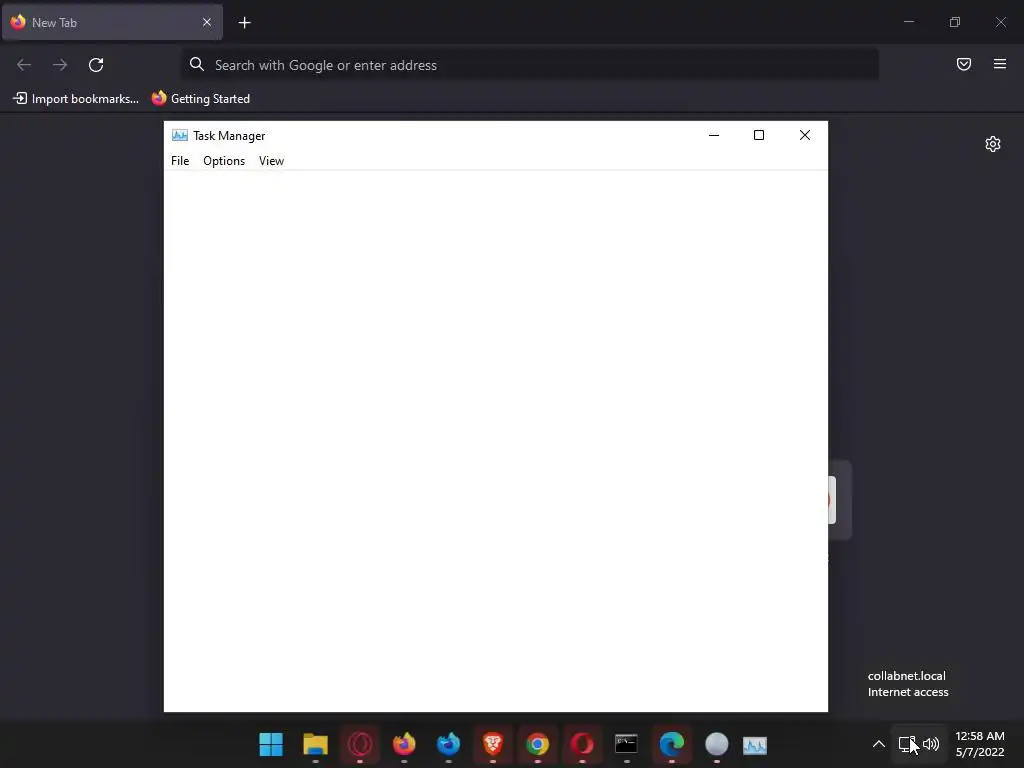This screenshot has height=768, width=1024.
Task: Select the New Tab tab in Firefox
Action: [112, 22]
